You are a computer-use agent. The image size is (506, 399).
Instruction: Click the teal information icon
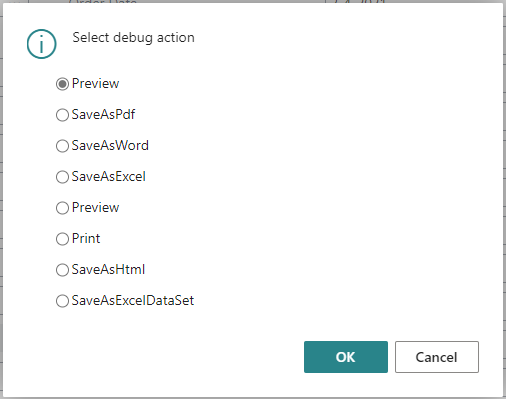(42, 44)
